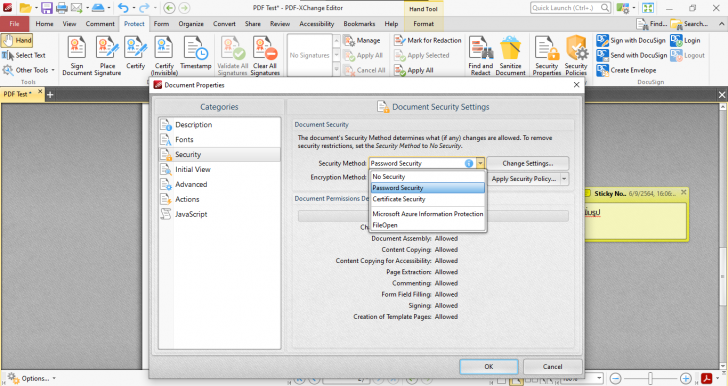Click new tab plus button

[50, 95]
